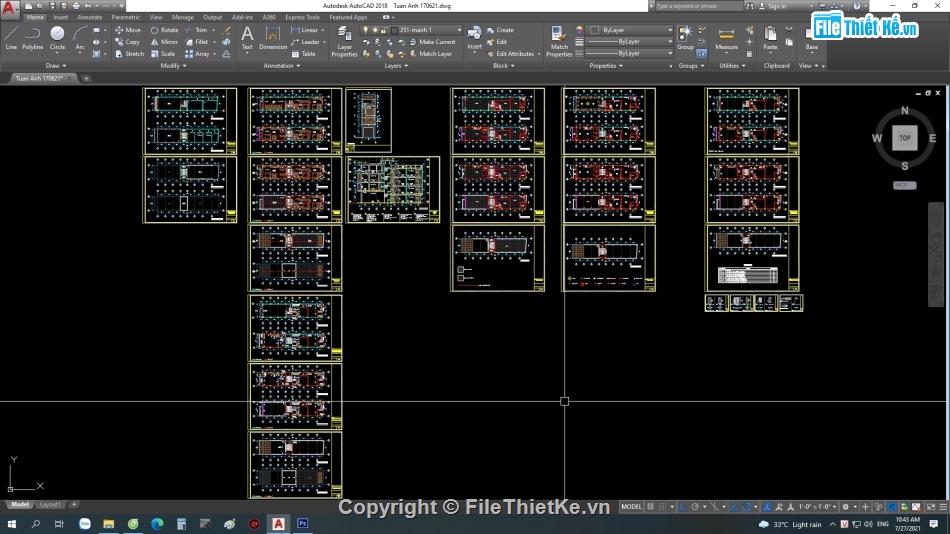This screenshot has width=950, height=534.
Task: Activate the Copy command
Action: [x=128, y=42]
